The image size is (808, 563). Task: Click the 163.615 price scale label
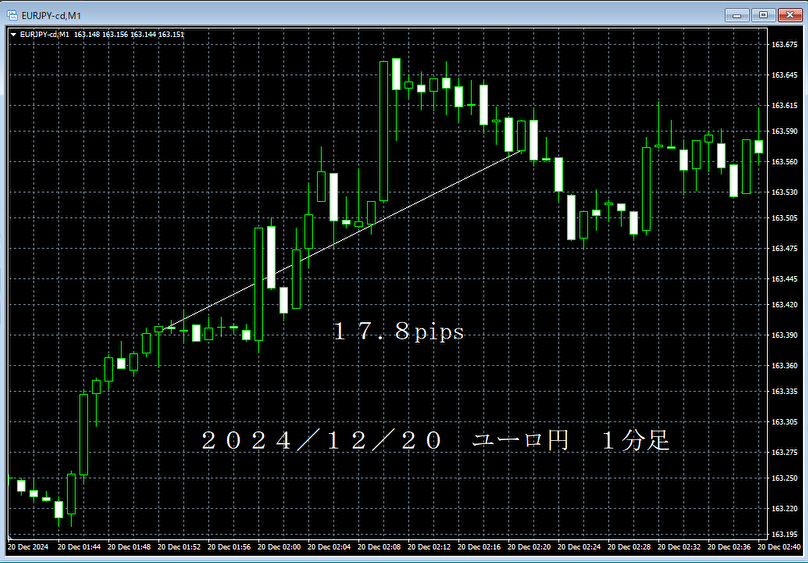click(x=784, y=106)
